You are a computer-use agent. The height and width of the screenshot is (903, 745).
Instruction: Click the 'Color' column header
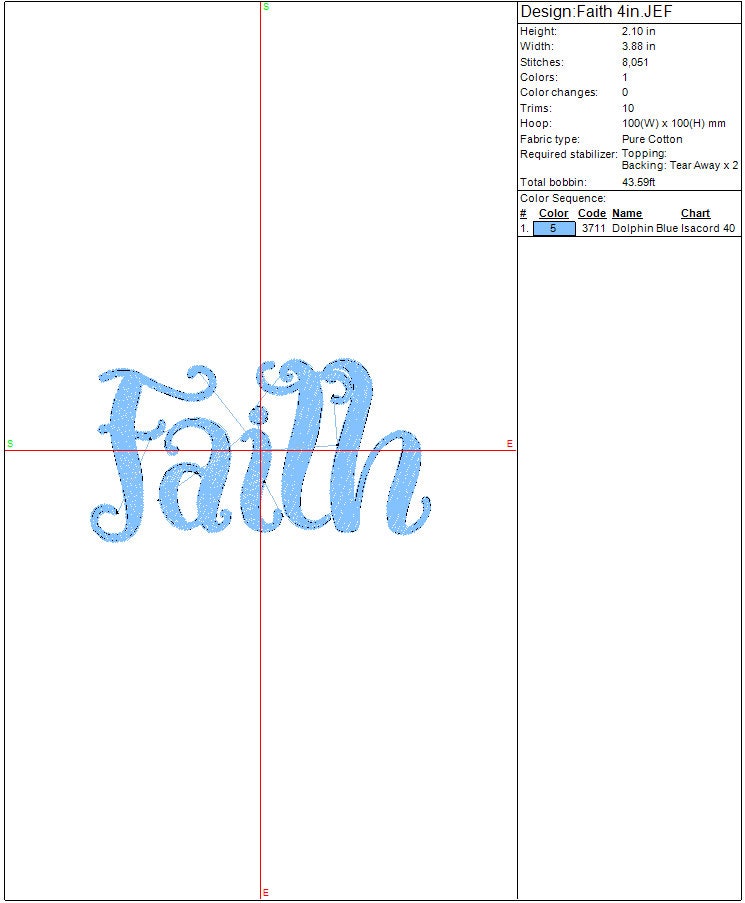click(553, 213)
